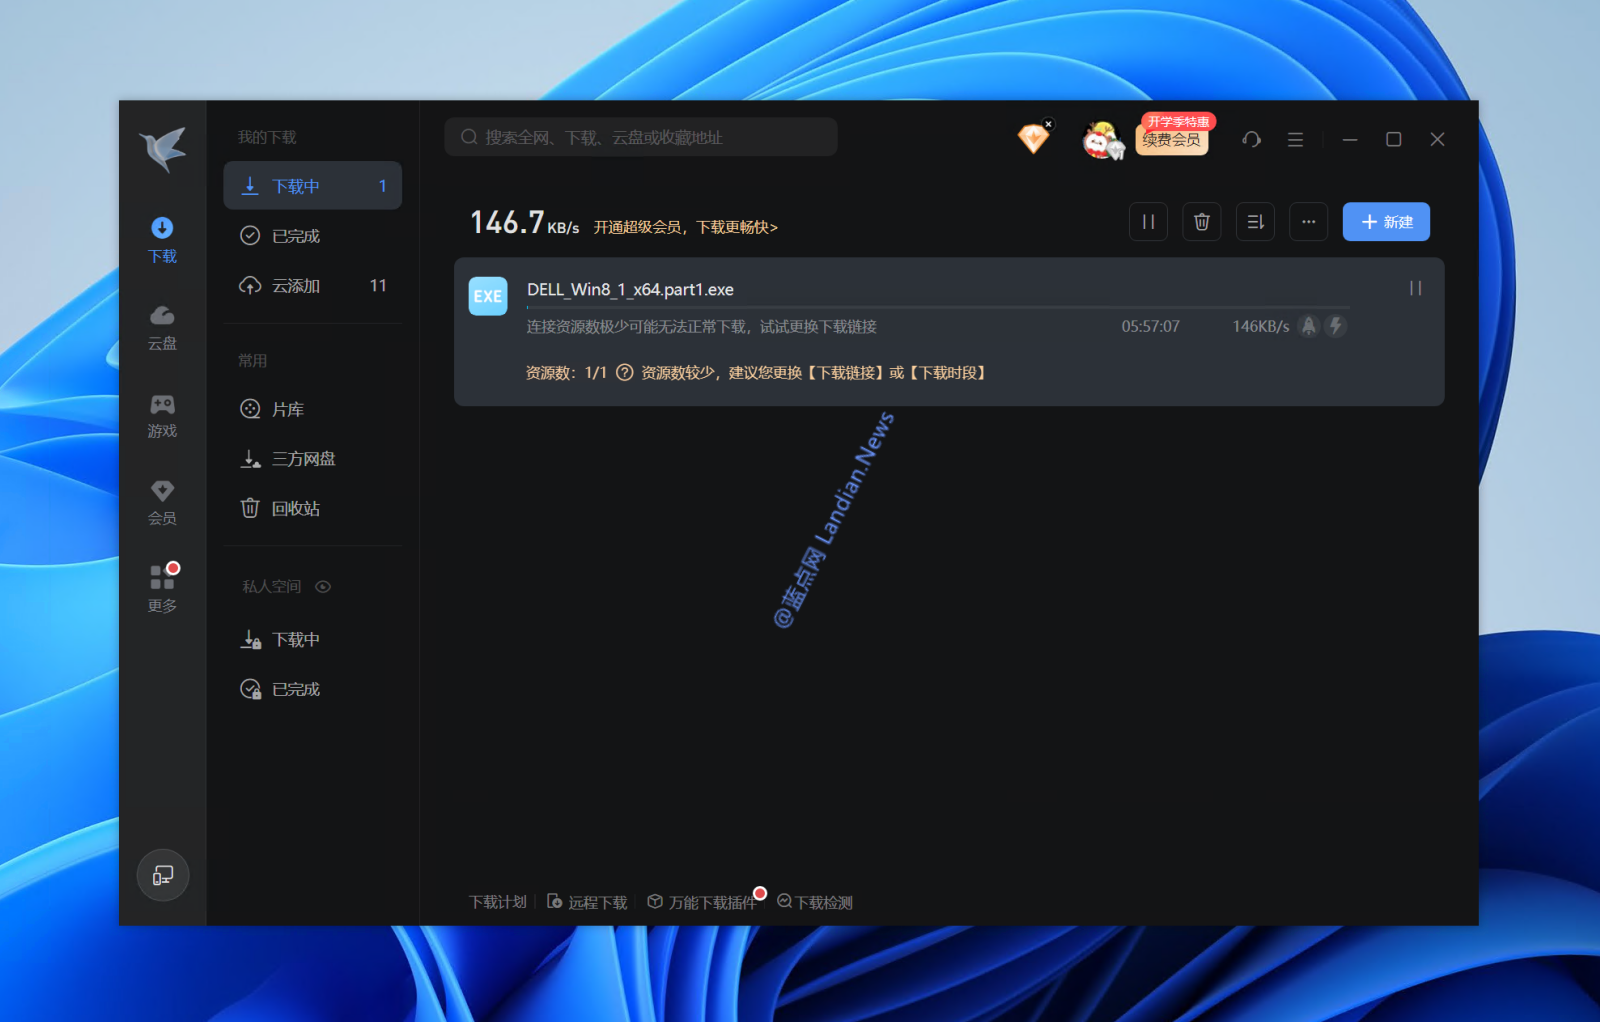The width and height of the screenshot is (1600, 1022).
Task: Click the device link icon at rail bottom
Action: point(163,875)
